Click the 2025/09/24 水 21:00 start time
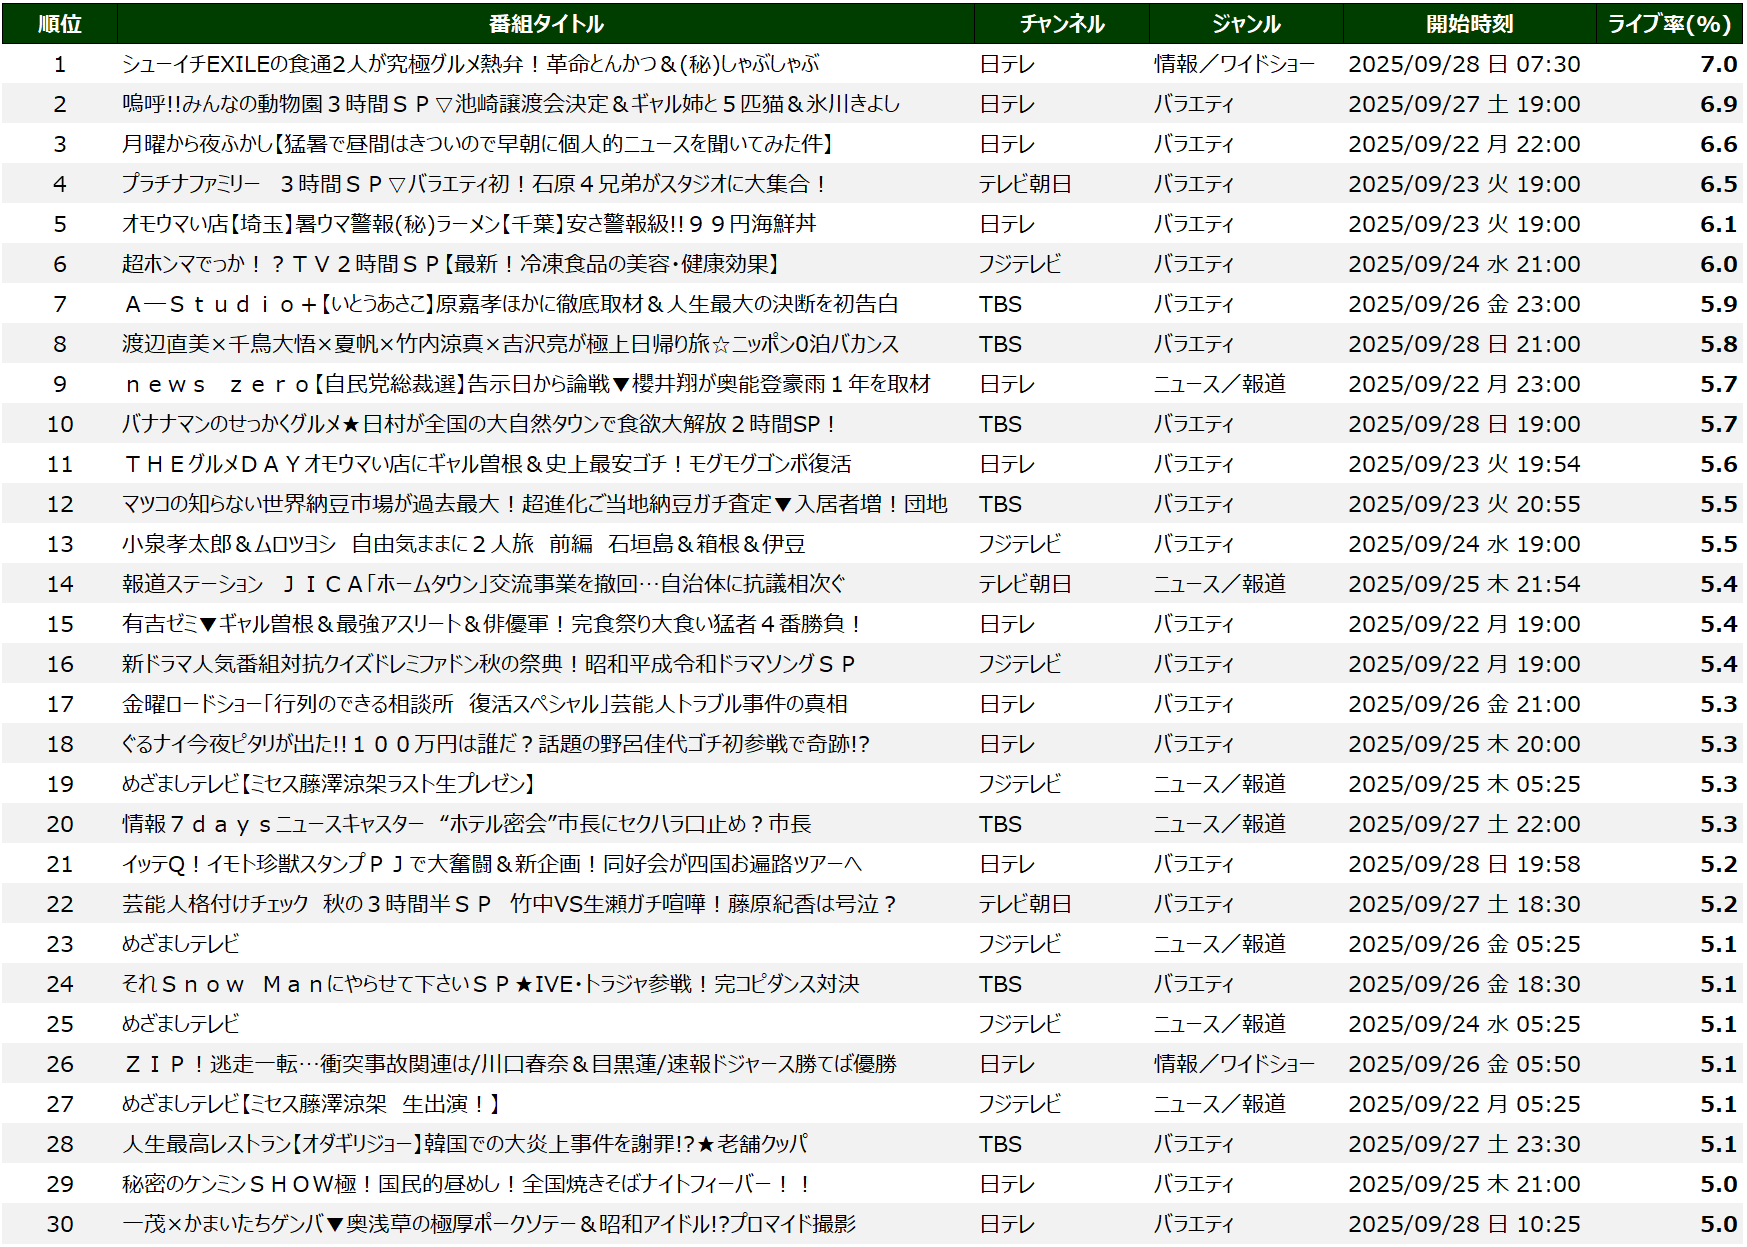 [1463, 264]
